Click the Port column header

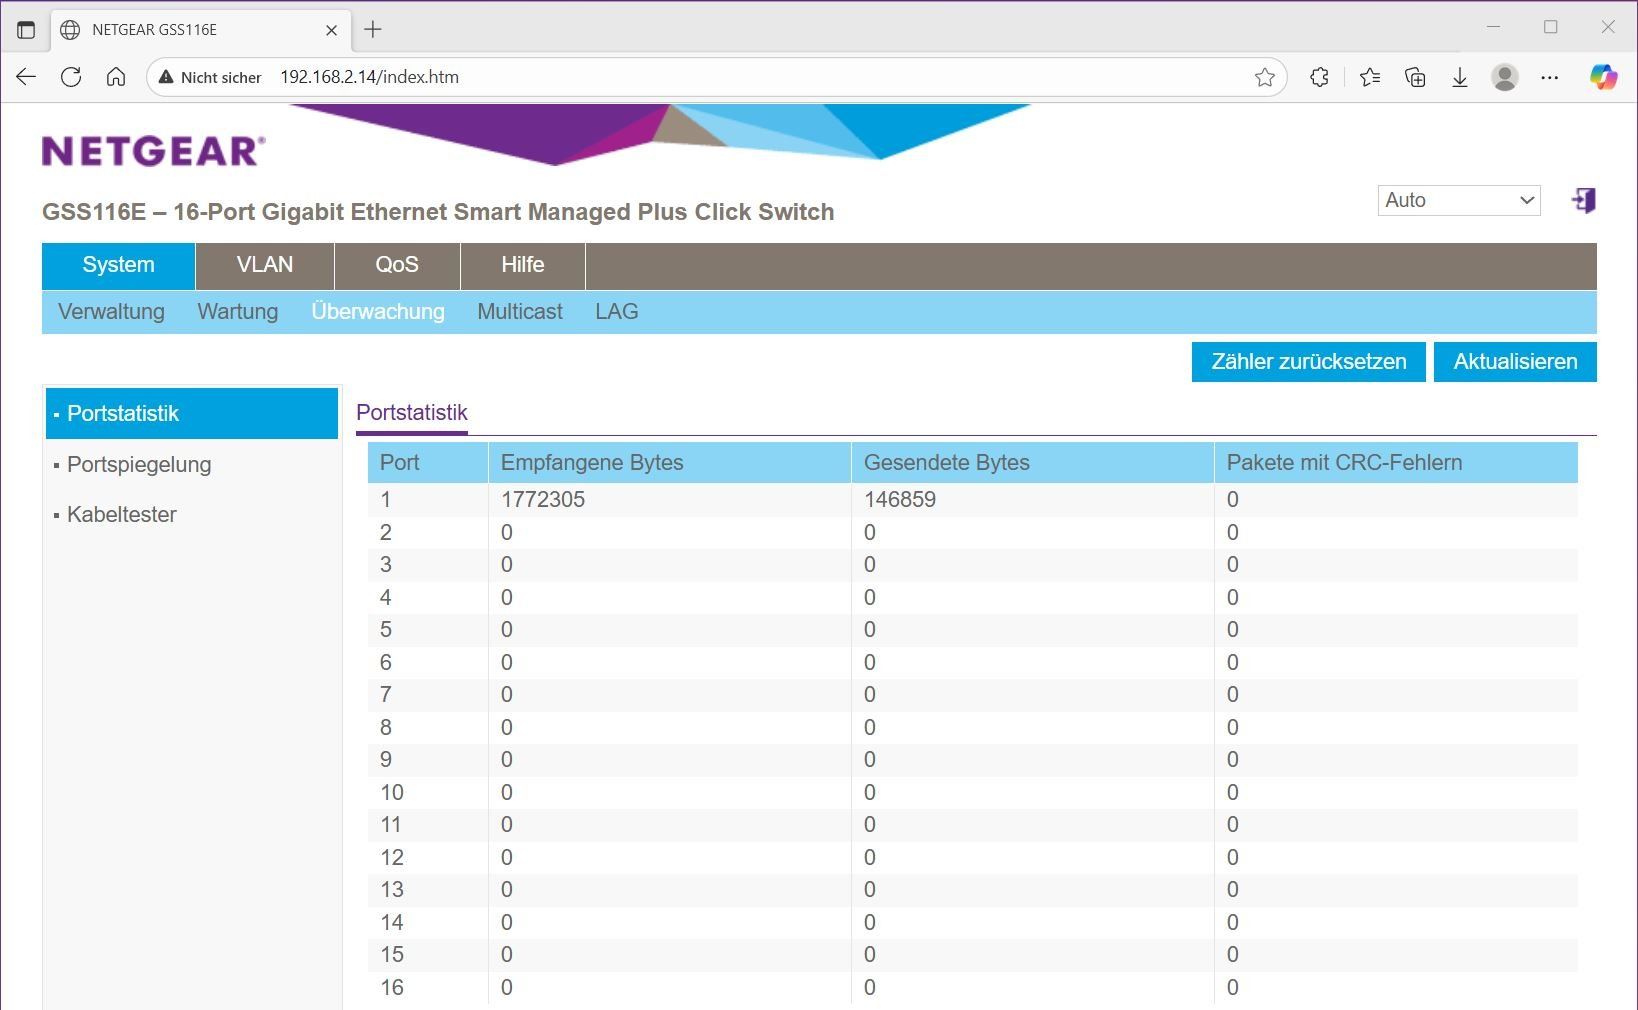point(428,463)
